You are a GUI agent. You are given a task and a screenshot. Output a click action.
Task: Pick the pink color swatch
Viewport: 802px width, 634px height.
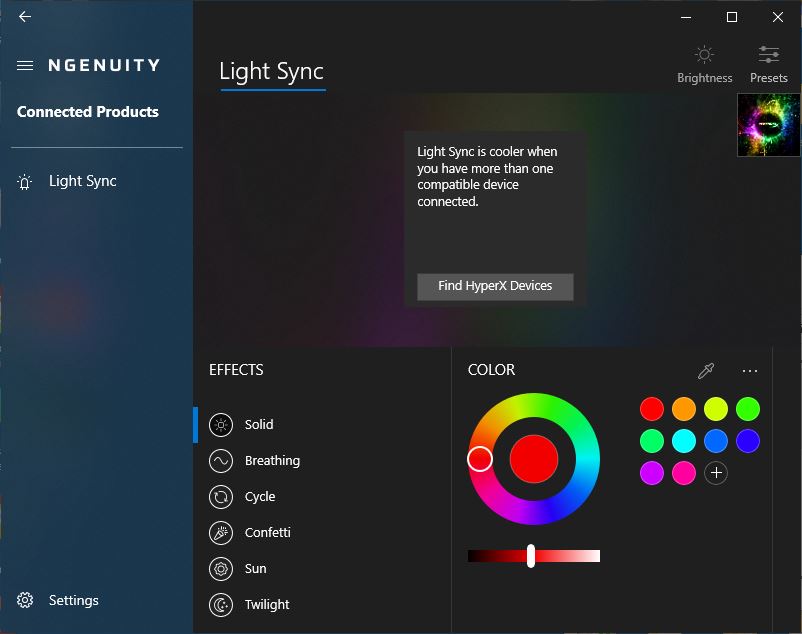click(x=684, y=473)
